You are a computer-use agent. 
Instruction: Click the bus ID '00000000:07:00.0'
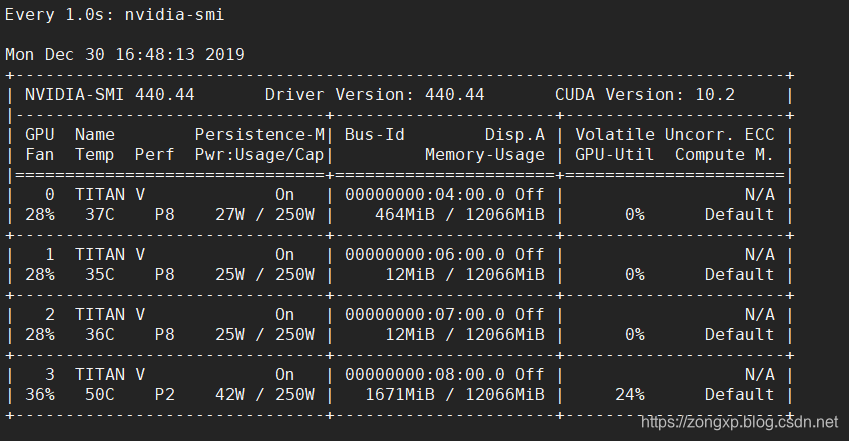pyautogui.click(x=424, y=315)
